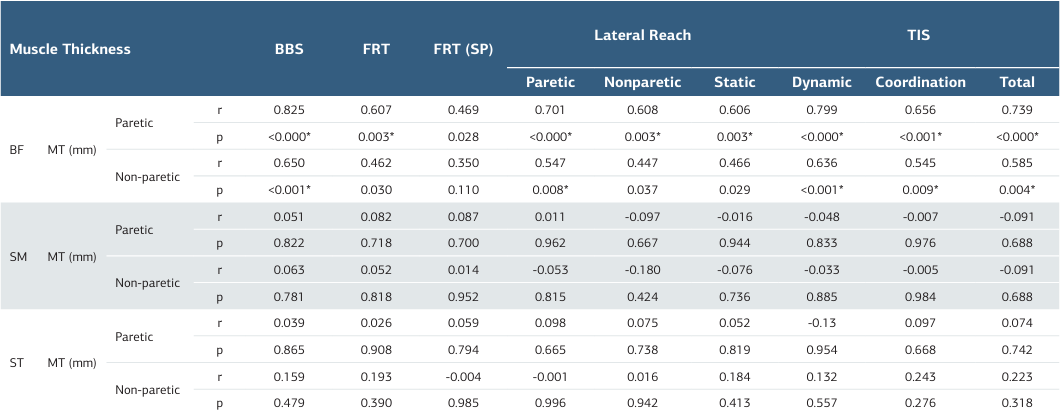Click the BBS column header
The width and height of the screenshot is (1061, 416).
coord(288,48)
